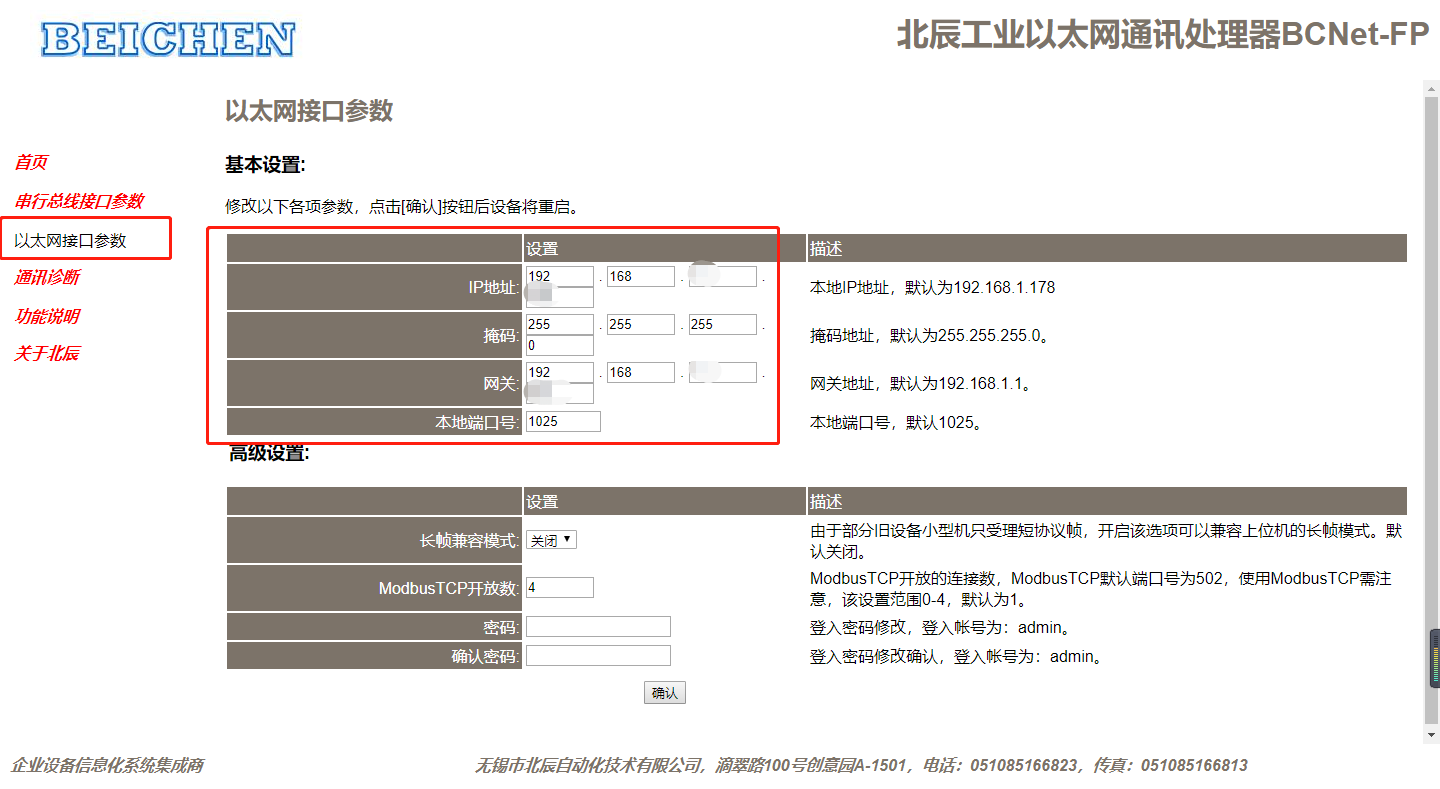Image resolution: width=1440 pixels, height=789 pixels.
Task: Click the first IP地址 octet field (192)
Action: click(x=560, y=276)
